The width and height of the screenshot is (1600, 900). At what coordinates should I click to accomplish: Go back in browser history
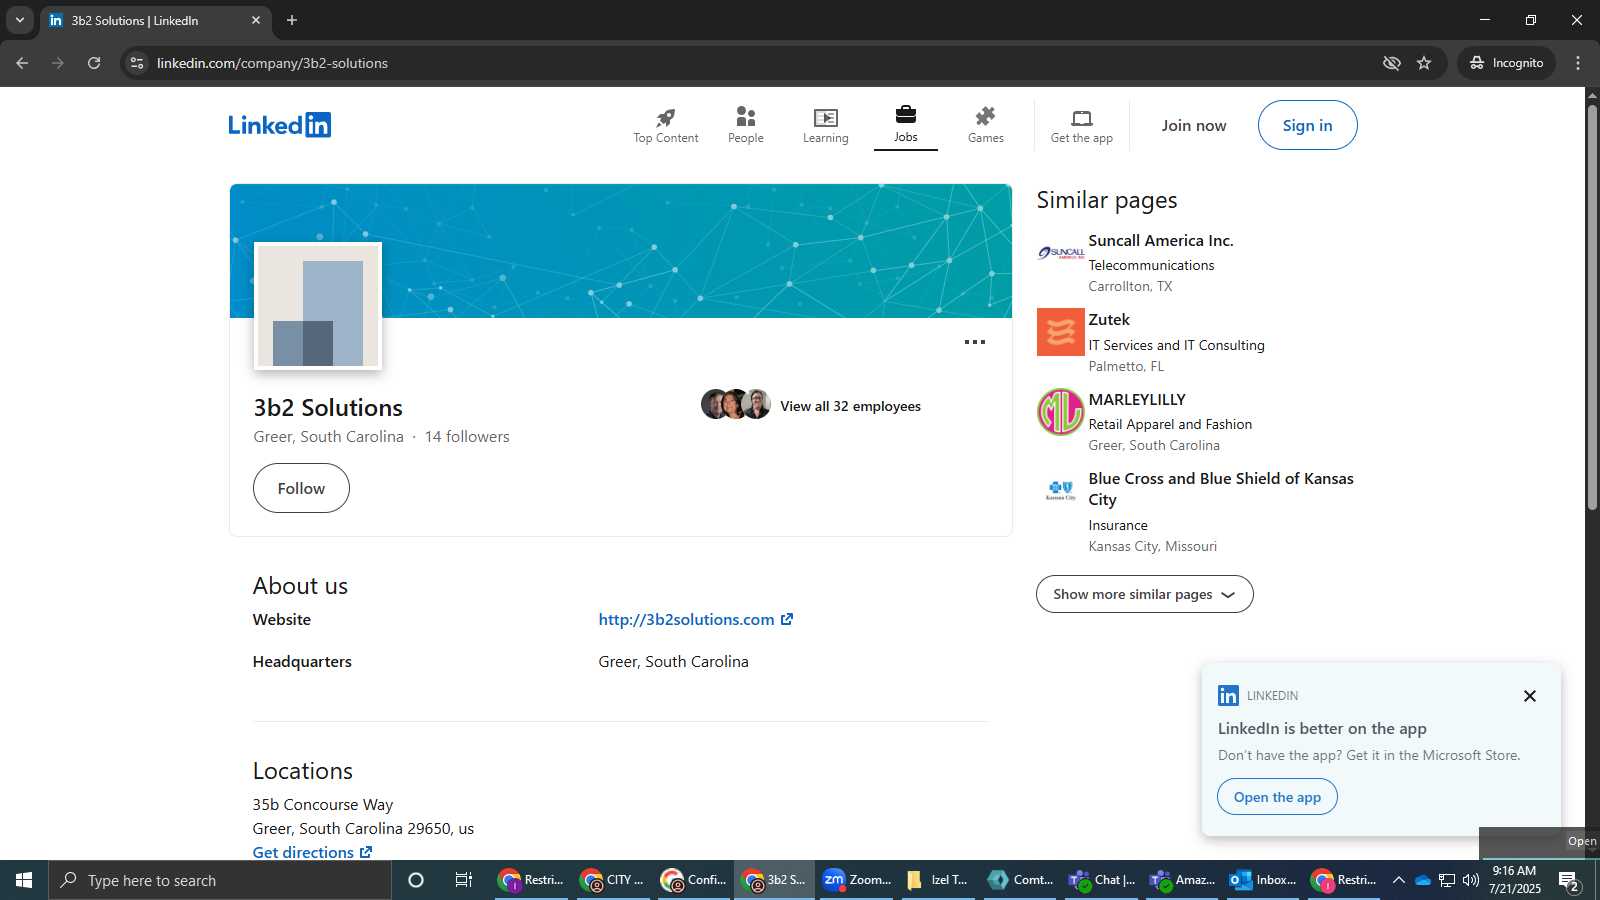[x=22, y=63]
